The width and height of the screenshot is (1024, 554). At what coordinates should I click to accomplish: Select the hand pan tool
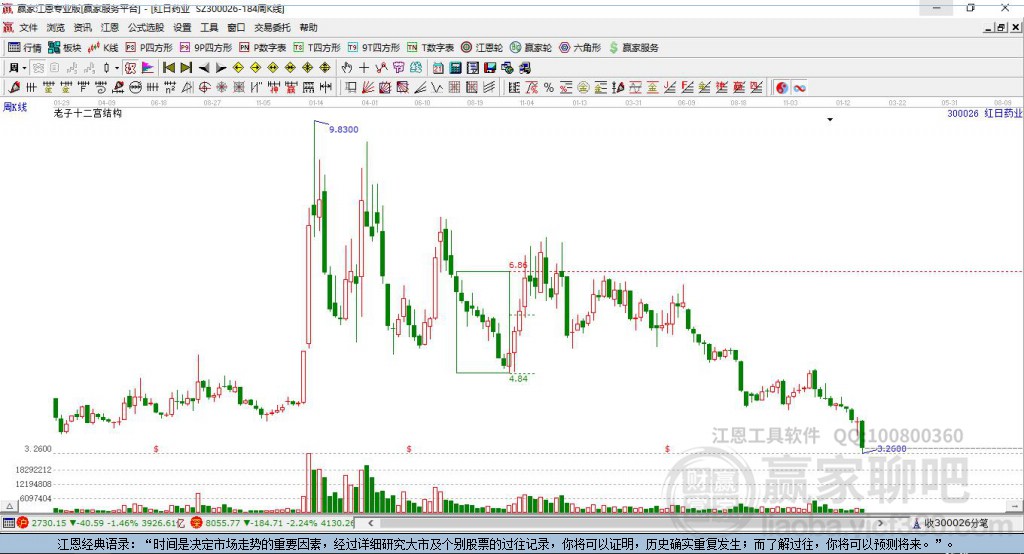coord(347,68)
